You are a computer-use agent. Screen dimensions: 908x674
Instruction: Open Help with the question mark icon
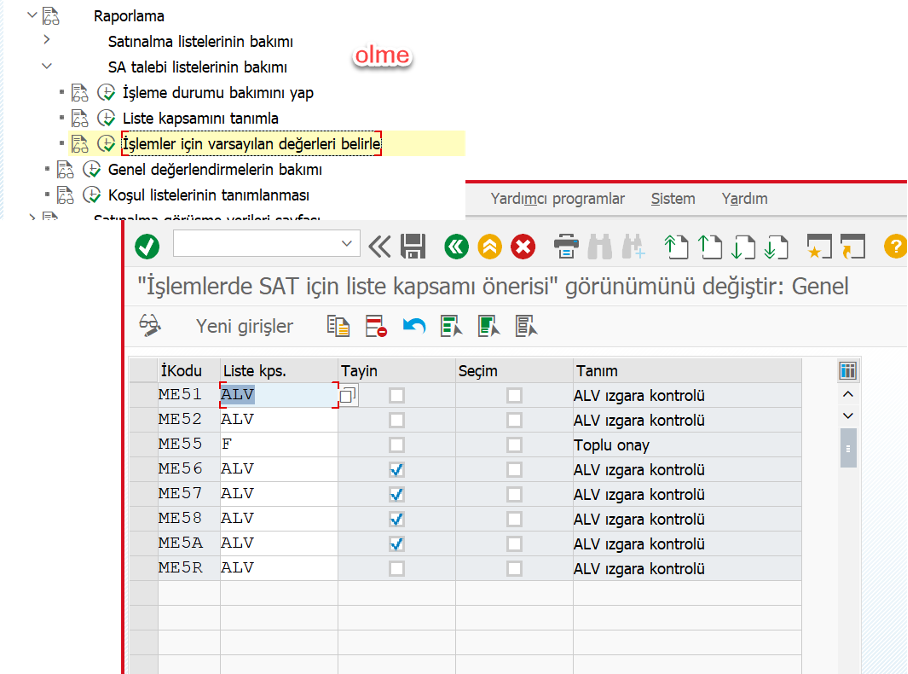[x=895, y=247]
